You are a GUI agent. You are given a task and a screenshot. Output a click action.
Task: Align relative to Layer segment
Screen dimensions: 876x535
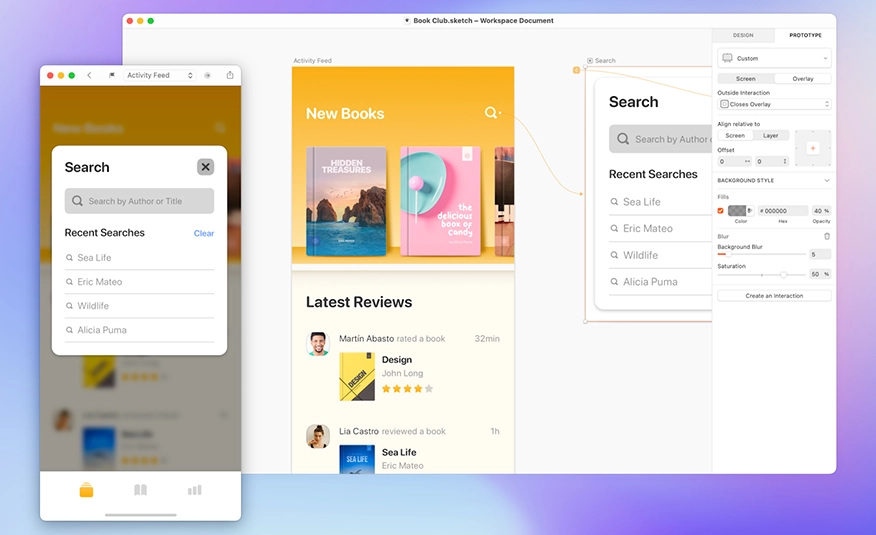click(770, 136)
